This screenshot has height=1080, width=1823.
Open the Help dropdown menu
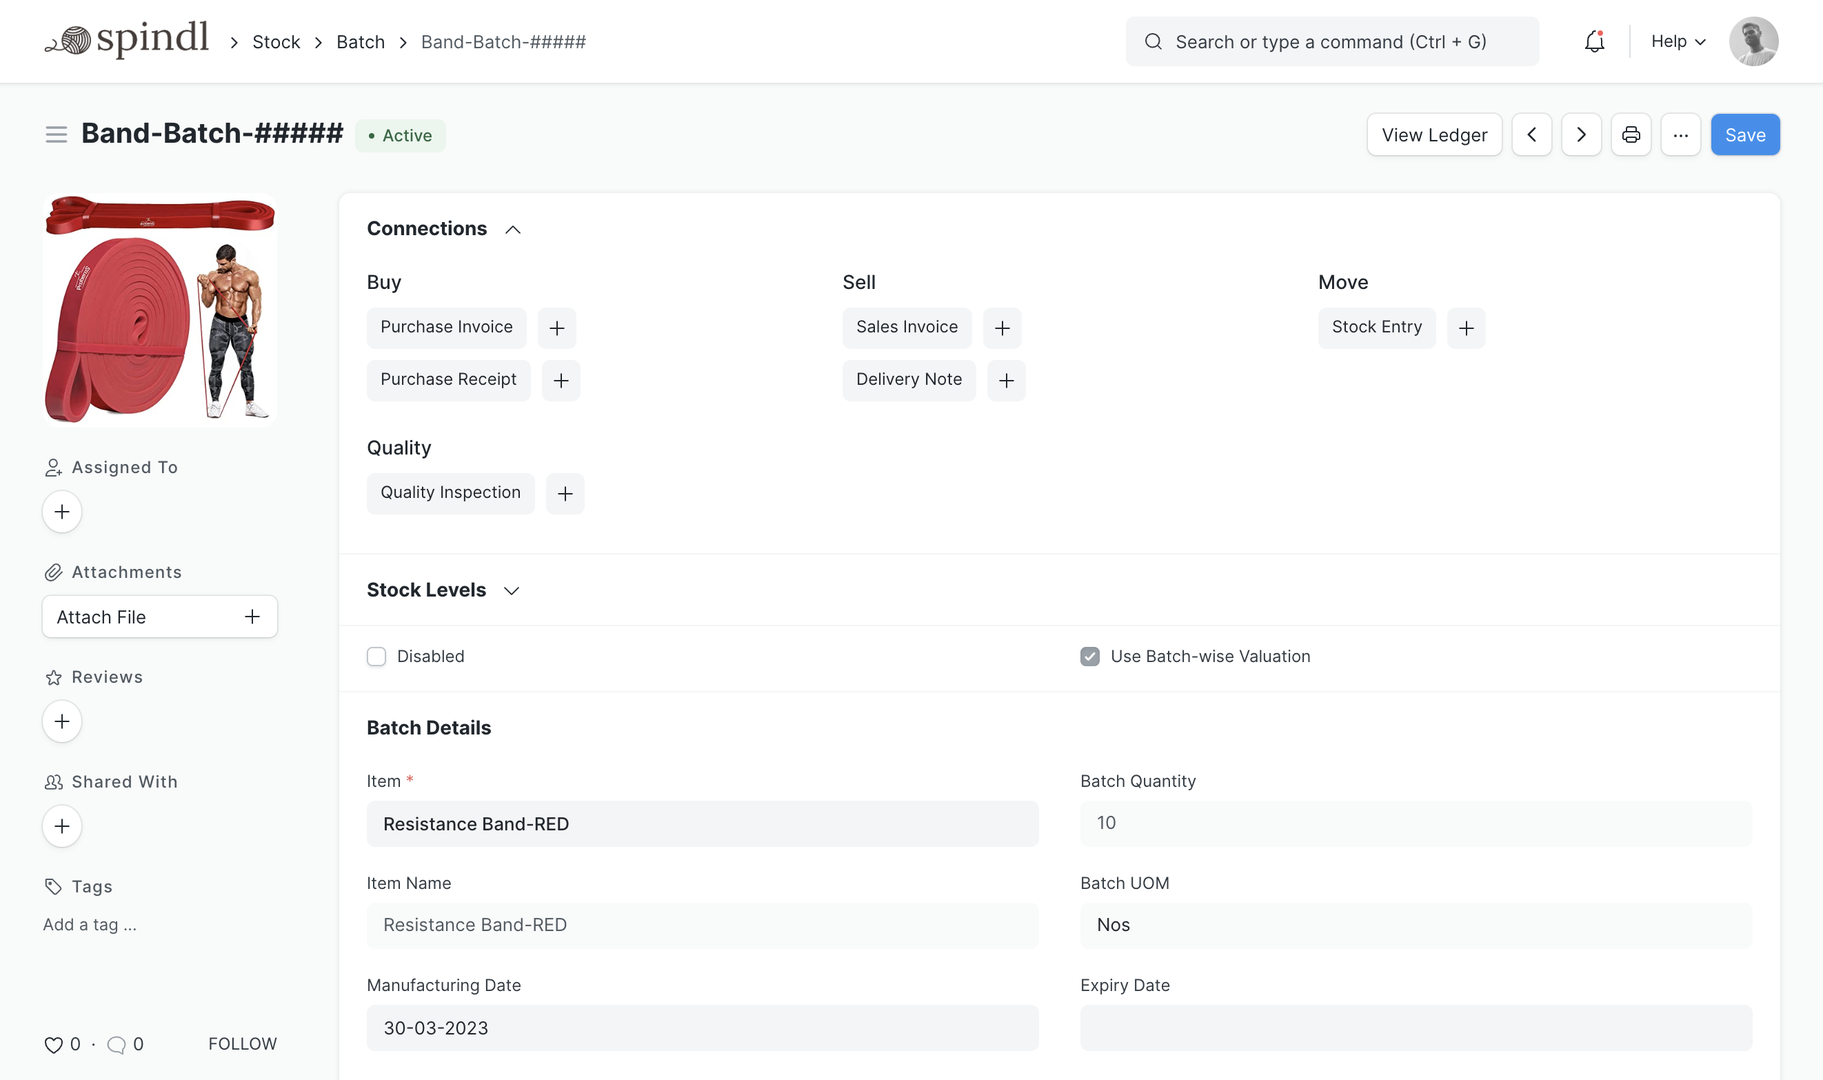point(1678,42)
